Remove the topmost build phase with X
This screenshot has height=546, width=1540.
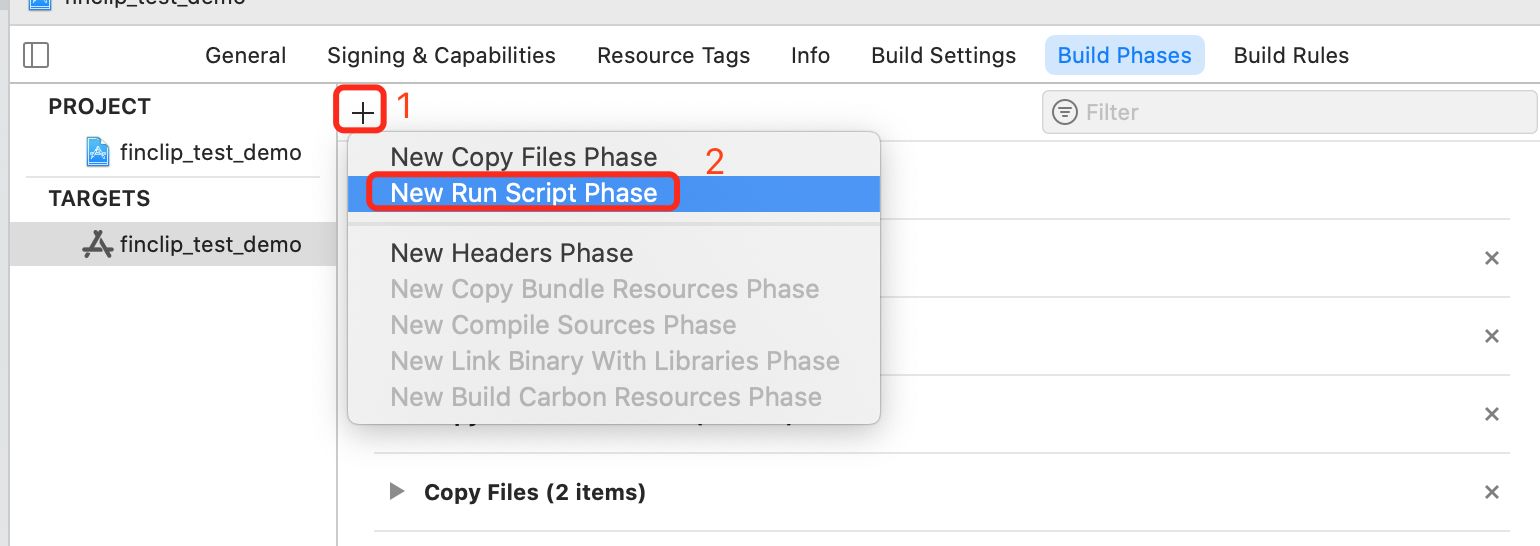pyautogui.click(x=1491, y=258)
